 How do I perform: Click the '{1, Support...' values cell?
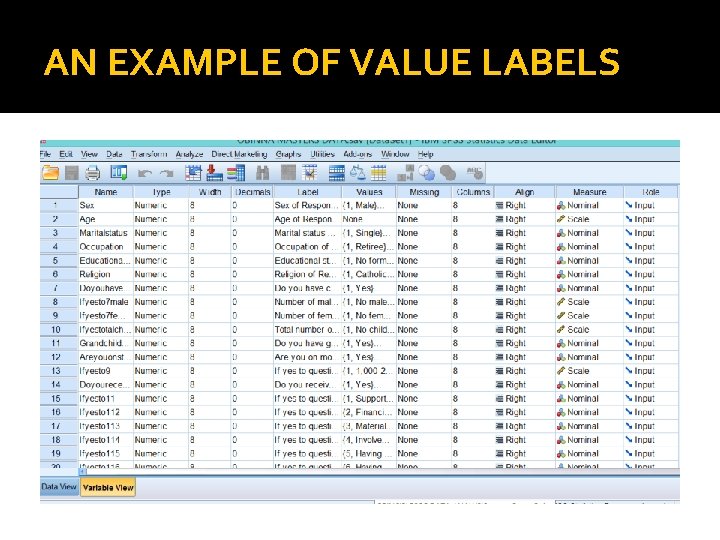coord(369,399)
